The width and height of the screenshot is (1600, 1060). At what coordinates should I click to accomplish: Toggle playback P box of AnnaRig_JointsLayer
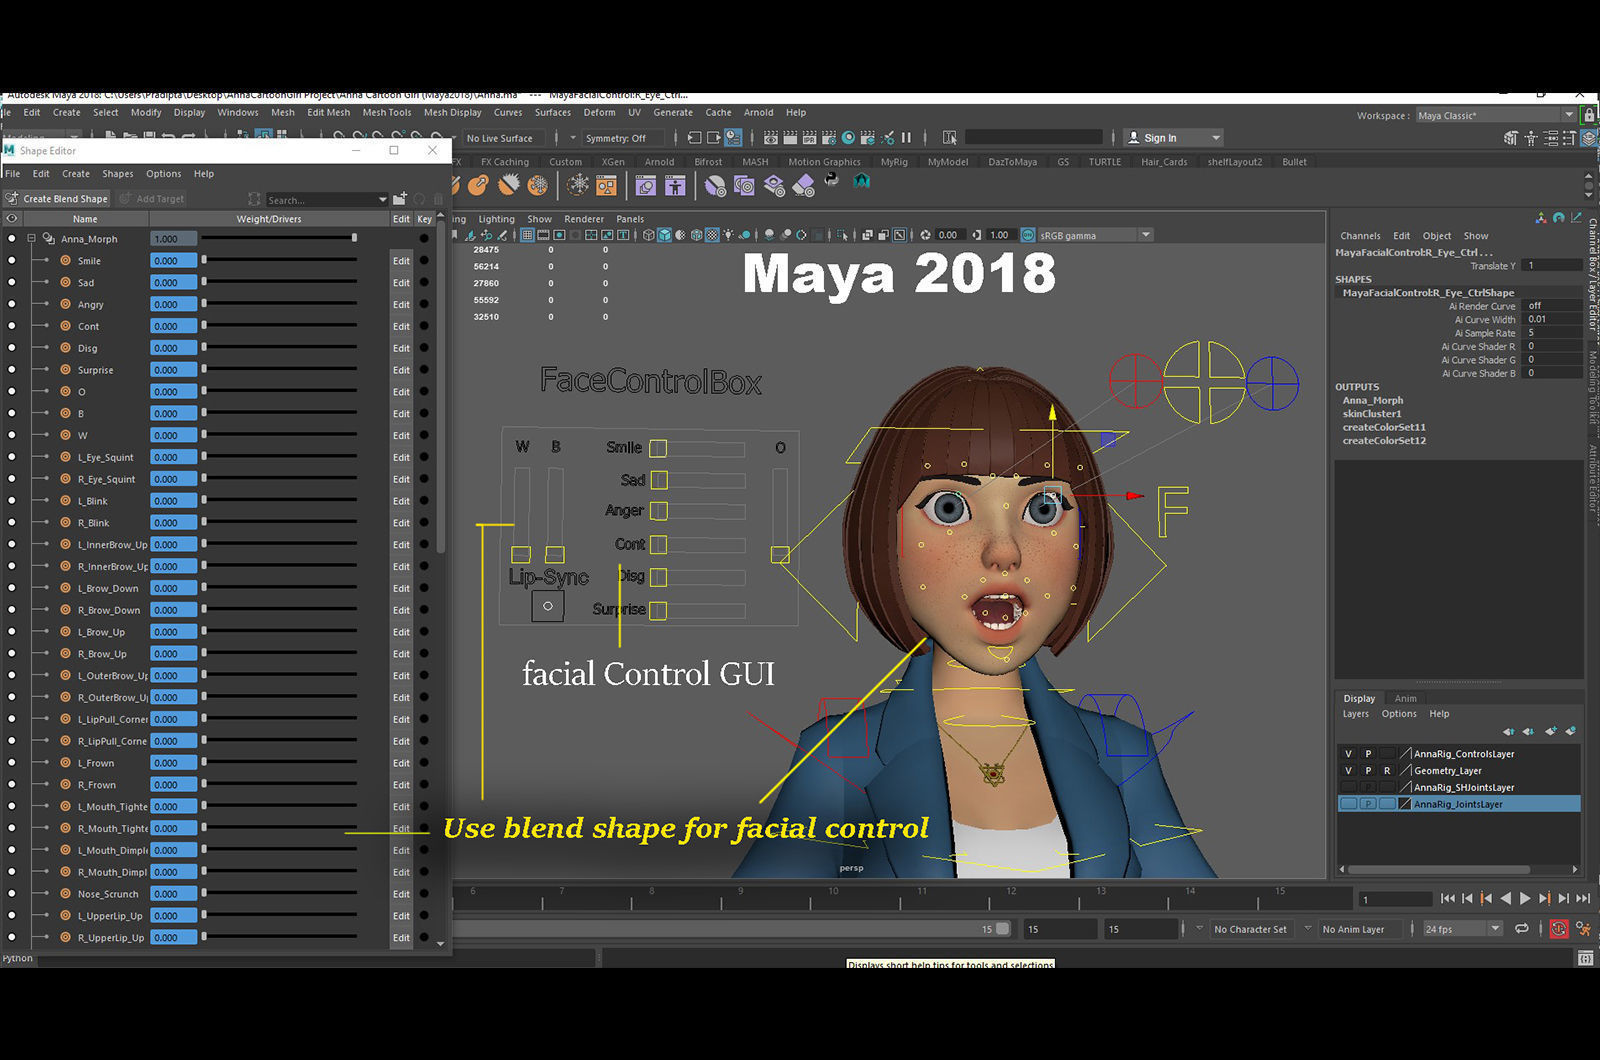tap(1368, 804)
